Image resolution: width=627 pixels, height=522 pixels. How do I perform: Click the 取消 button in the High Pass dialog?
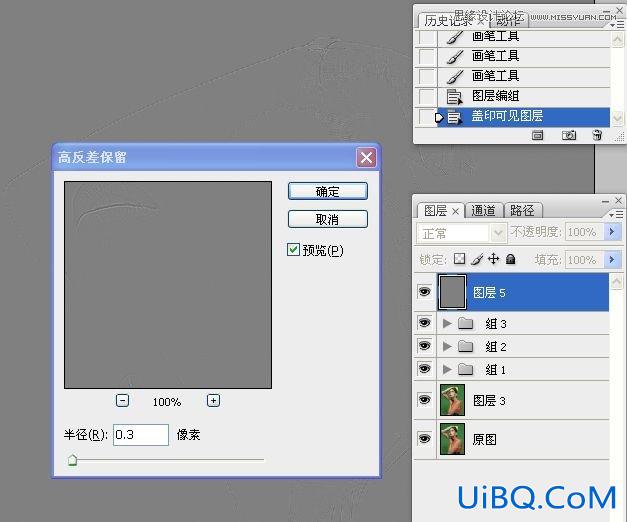pos(327,219)
